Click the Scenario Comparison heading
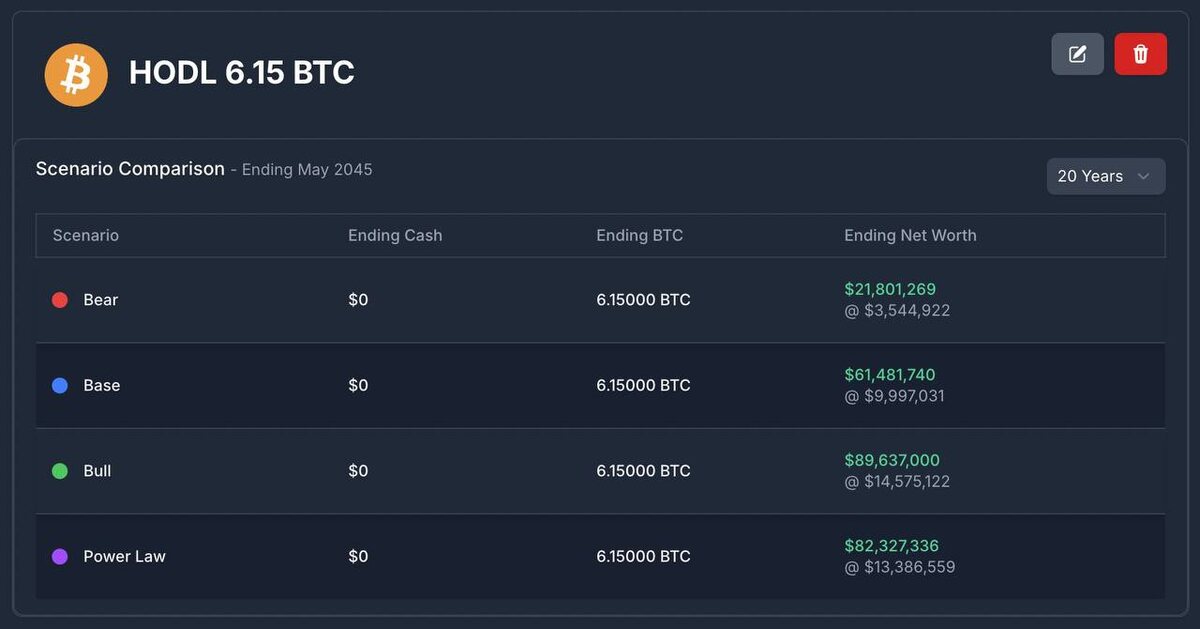The height and width of the screenshot is (629, 1200). coord(130,169)
